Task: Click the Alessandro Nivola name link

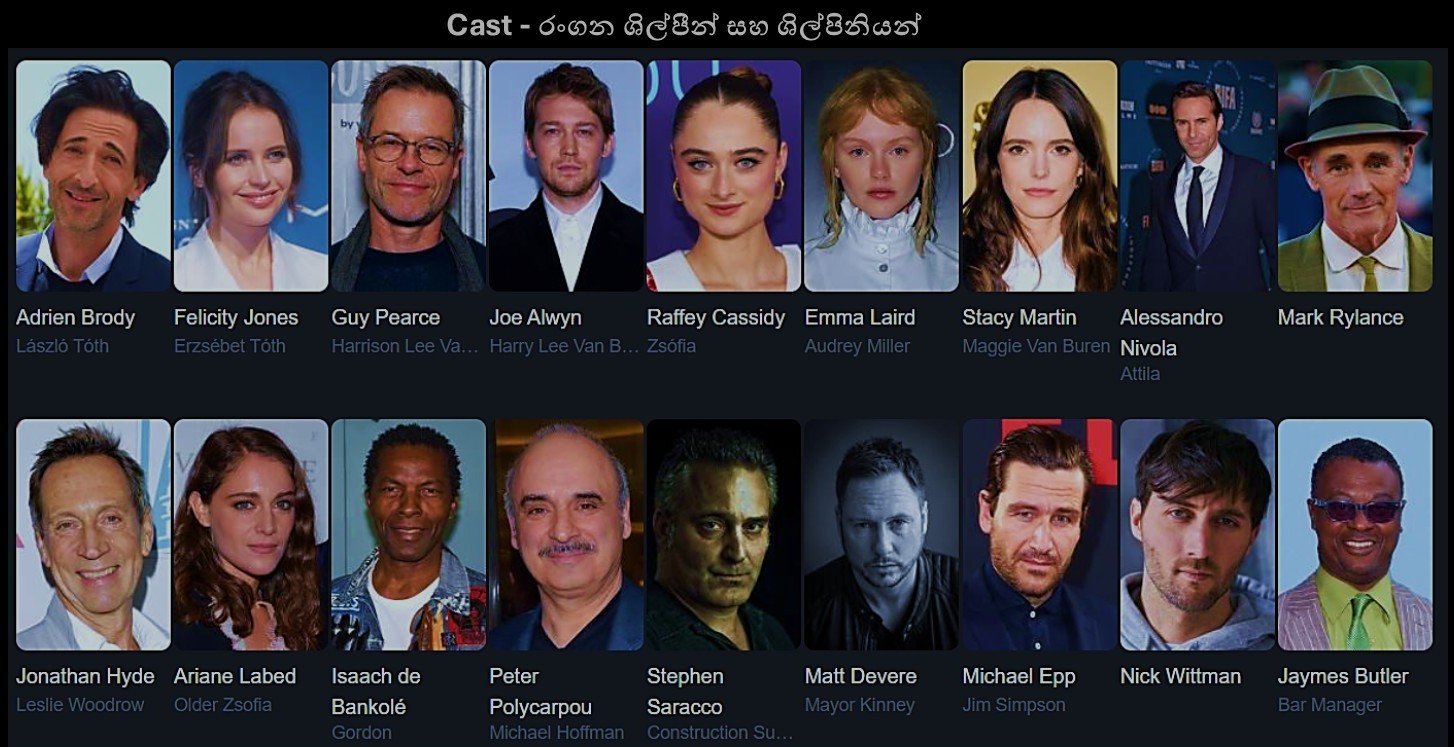Action: click(1171, 332)
